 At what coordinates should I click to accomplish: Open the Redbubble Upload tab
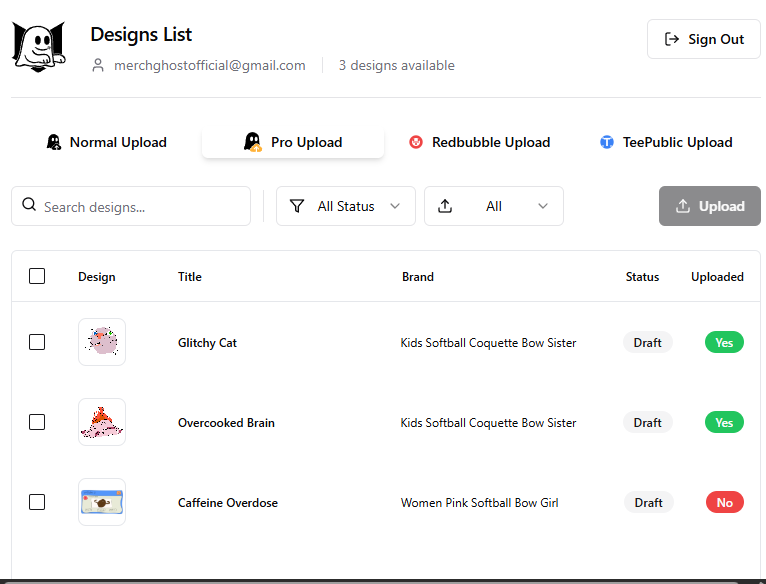tap(480, 142)
